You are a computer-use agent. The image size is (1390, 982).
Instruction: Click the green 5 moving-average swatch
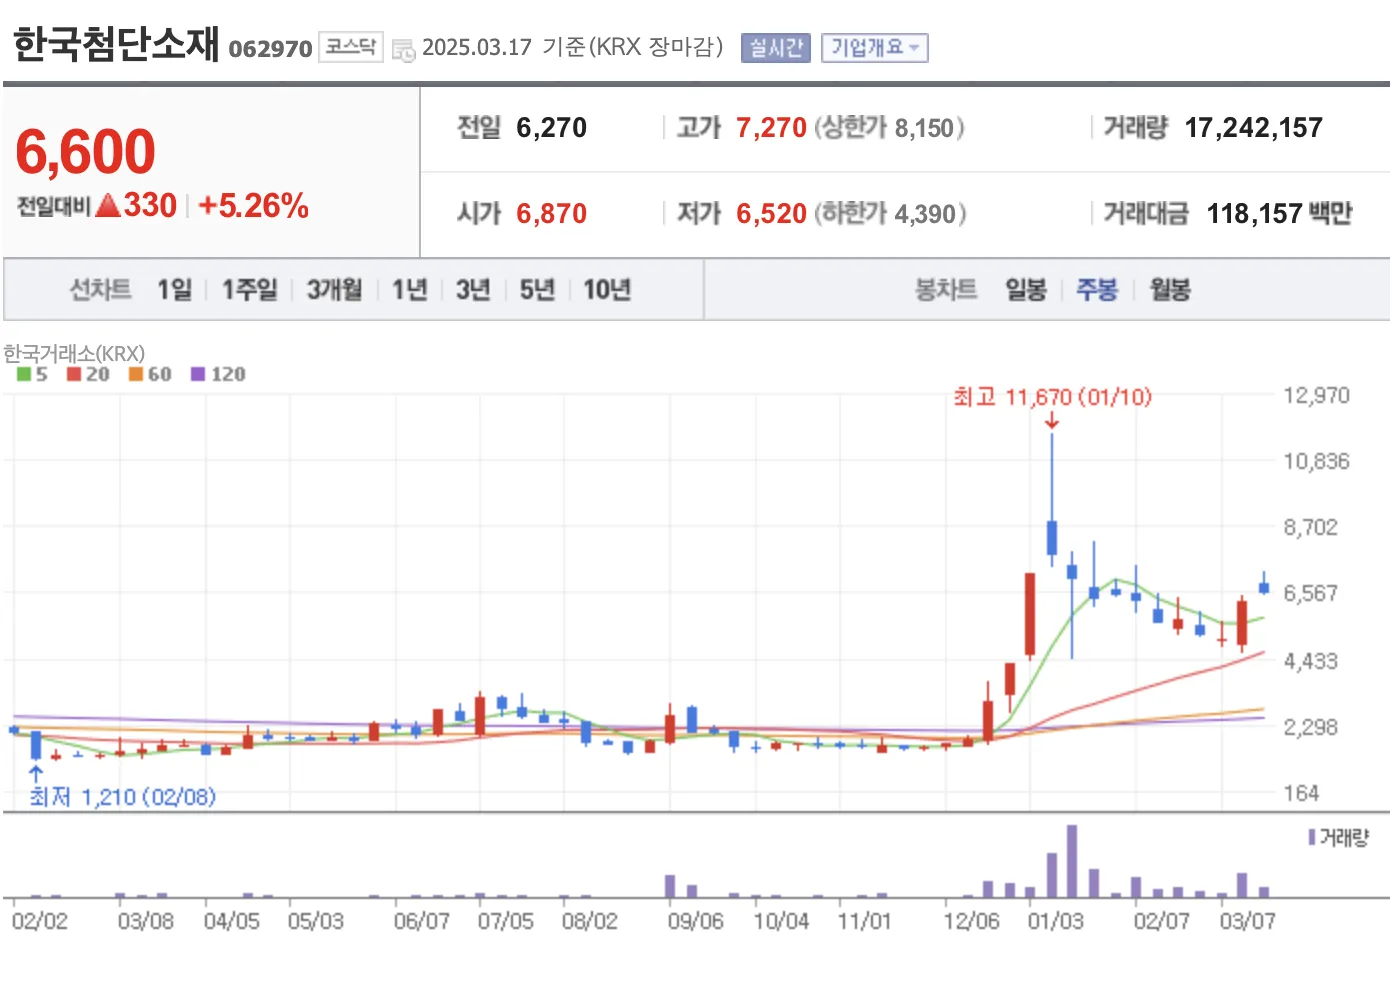(x=24, y=374)
